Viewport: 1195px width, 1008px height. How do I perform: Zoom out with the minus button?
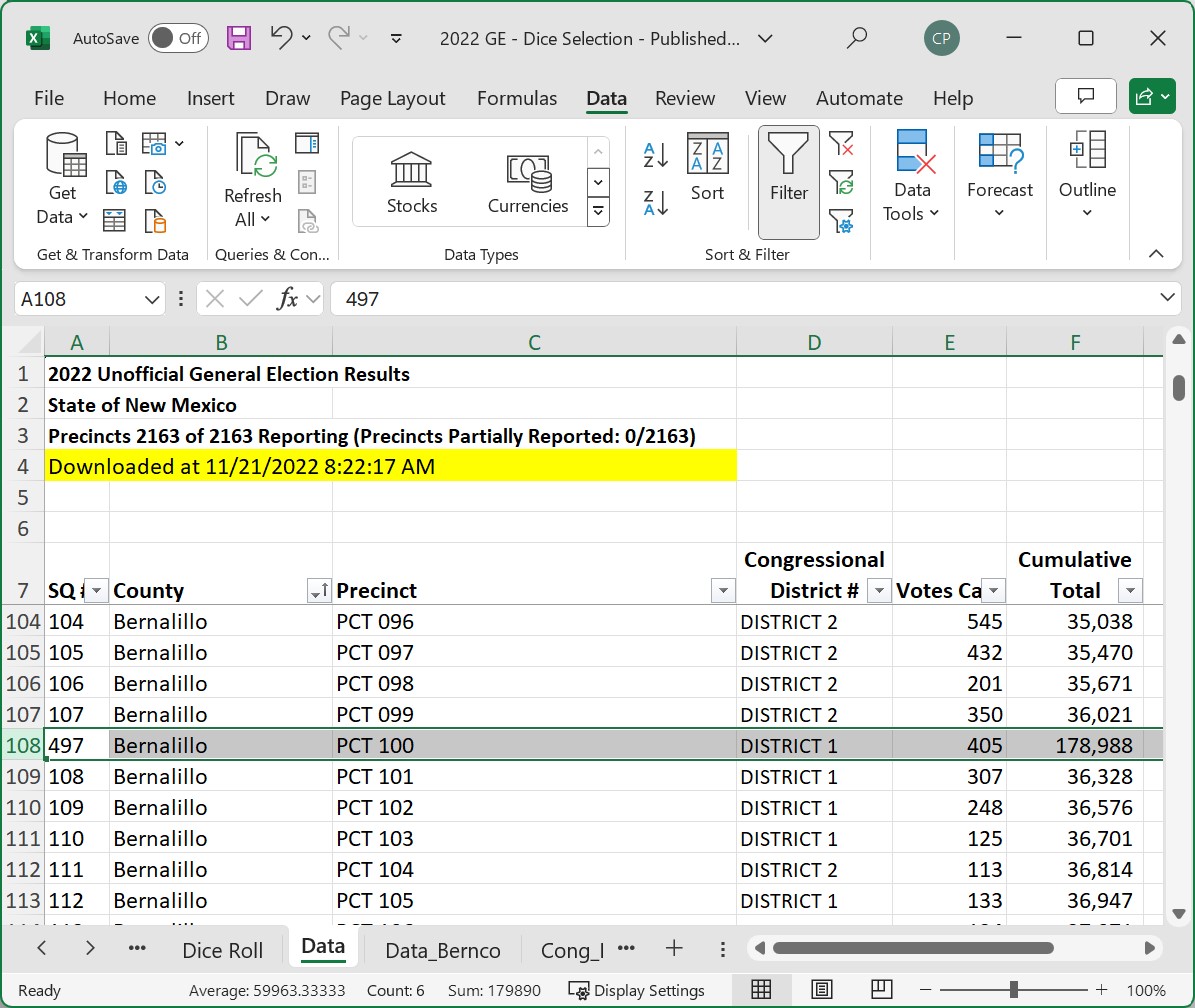925,990
